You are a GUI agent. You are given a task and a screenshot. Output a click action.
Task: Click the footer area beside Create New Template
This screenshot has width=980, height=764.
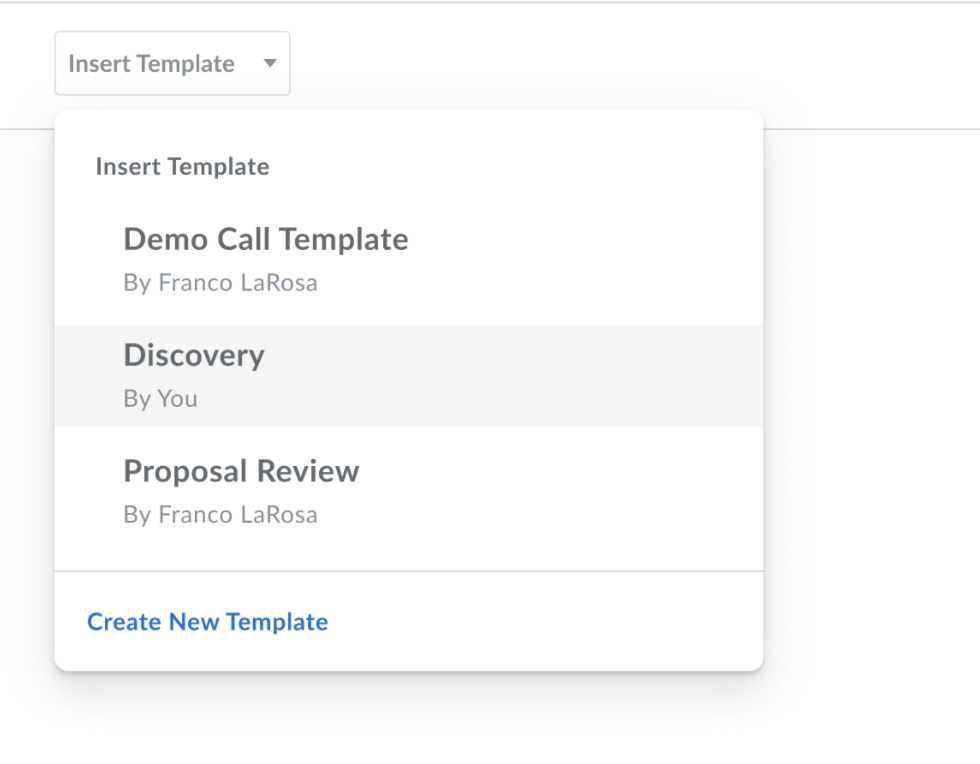(544, 621)
